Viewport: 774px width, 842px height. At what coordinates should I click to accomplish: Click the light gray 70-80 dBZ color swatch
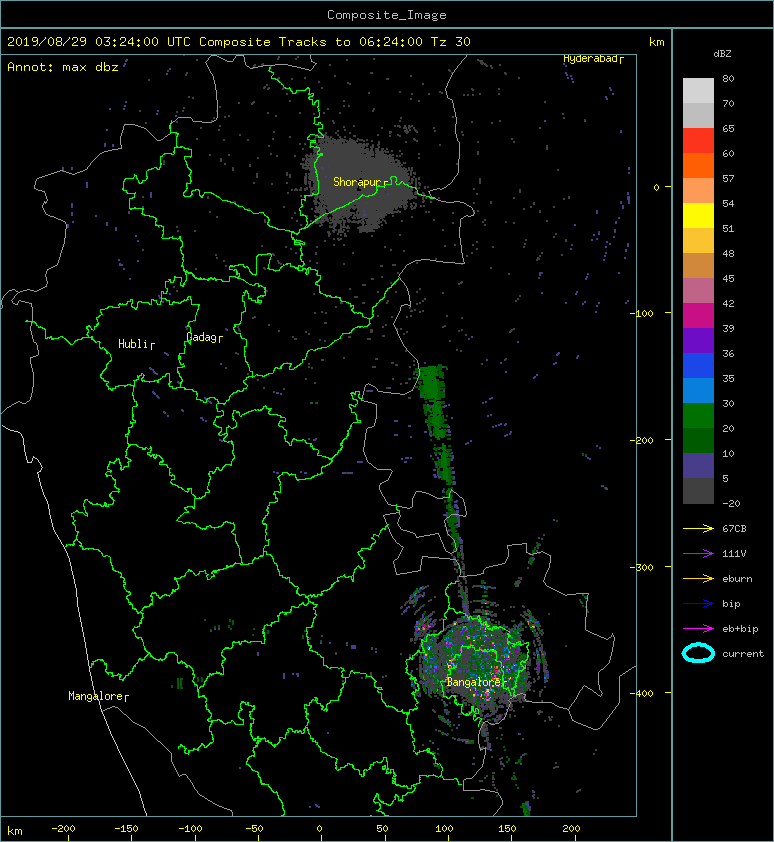[x=698, y=91]
